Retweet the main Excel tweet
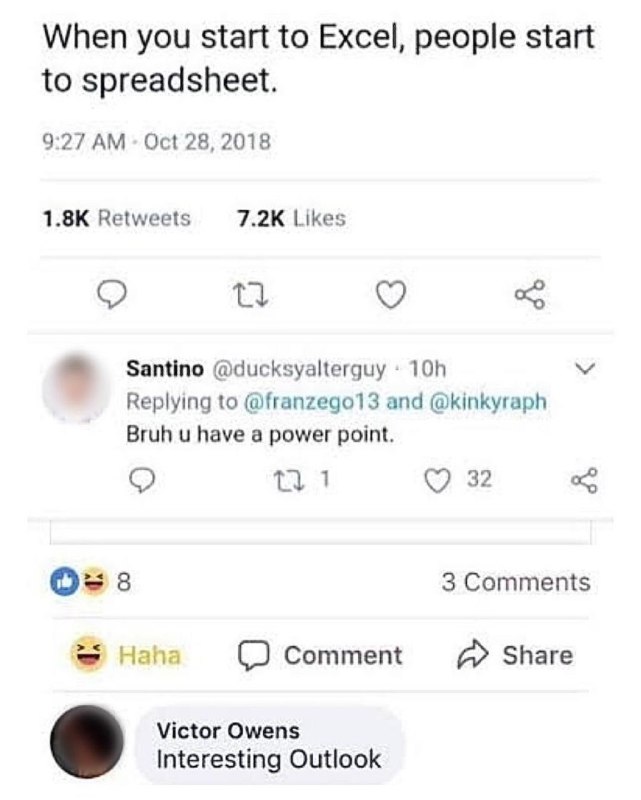This screenshot has width=641, height=800. 250,295
